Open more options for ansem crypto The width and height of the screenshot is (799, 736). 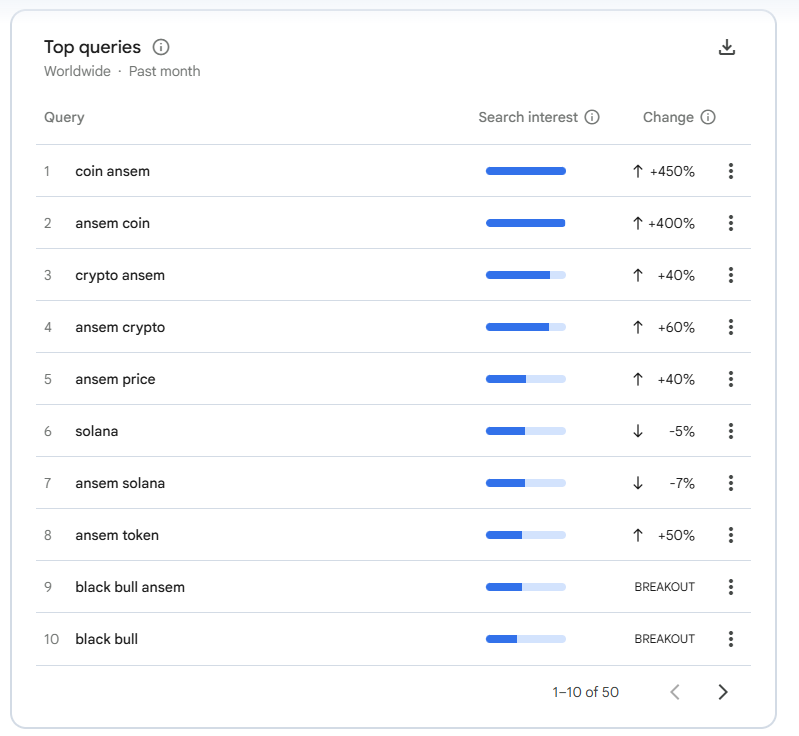coord(731,327)
